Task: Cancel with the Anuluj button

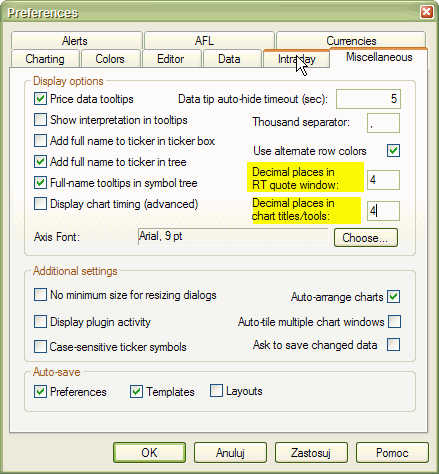Action: pos(230,452)
